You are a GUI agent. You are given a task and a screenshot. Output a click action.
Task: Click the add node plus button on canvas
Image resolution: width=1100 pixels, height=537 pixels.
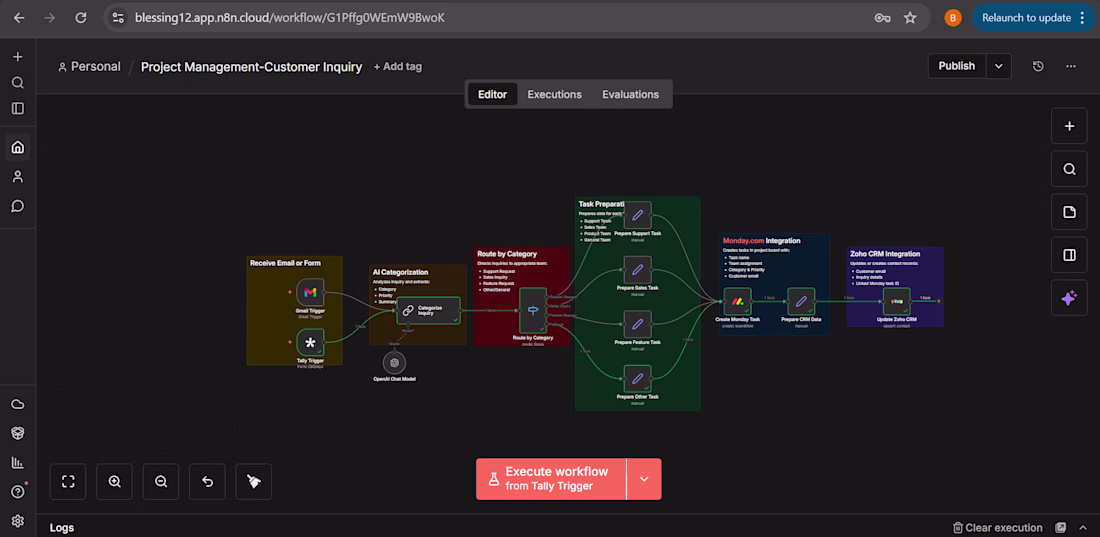coord(1069,126)
